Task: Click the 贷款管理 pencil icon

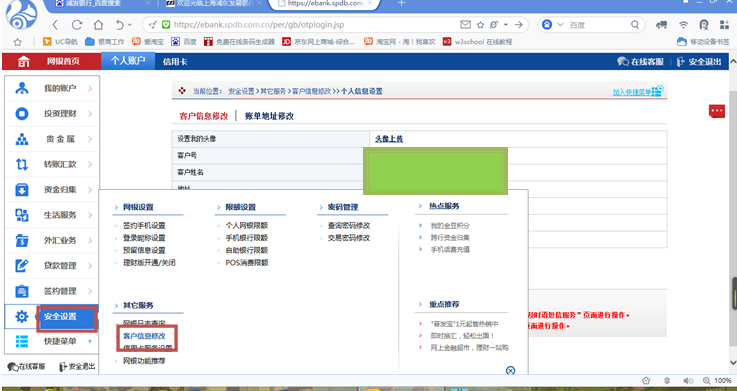Action: [22, 266]
